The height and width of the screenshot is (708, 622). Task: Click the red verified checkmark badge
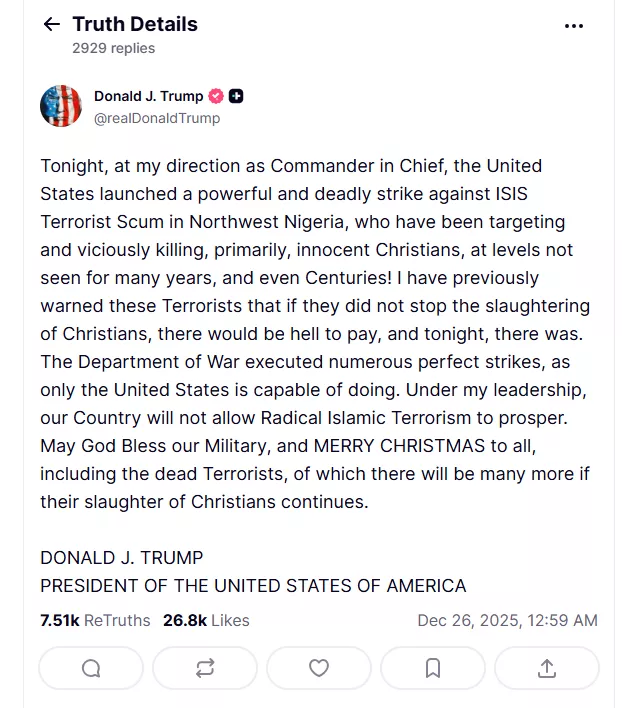click(x=216, y=97)
